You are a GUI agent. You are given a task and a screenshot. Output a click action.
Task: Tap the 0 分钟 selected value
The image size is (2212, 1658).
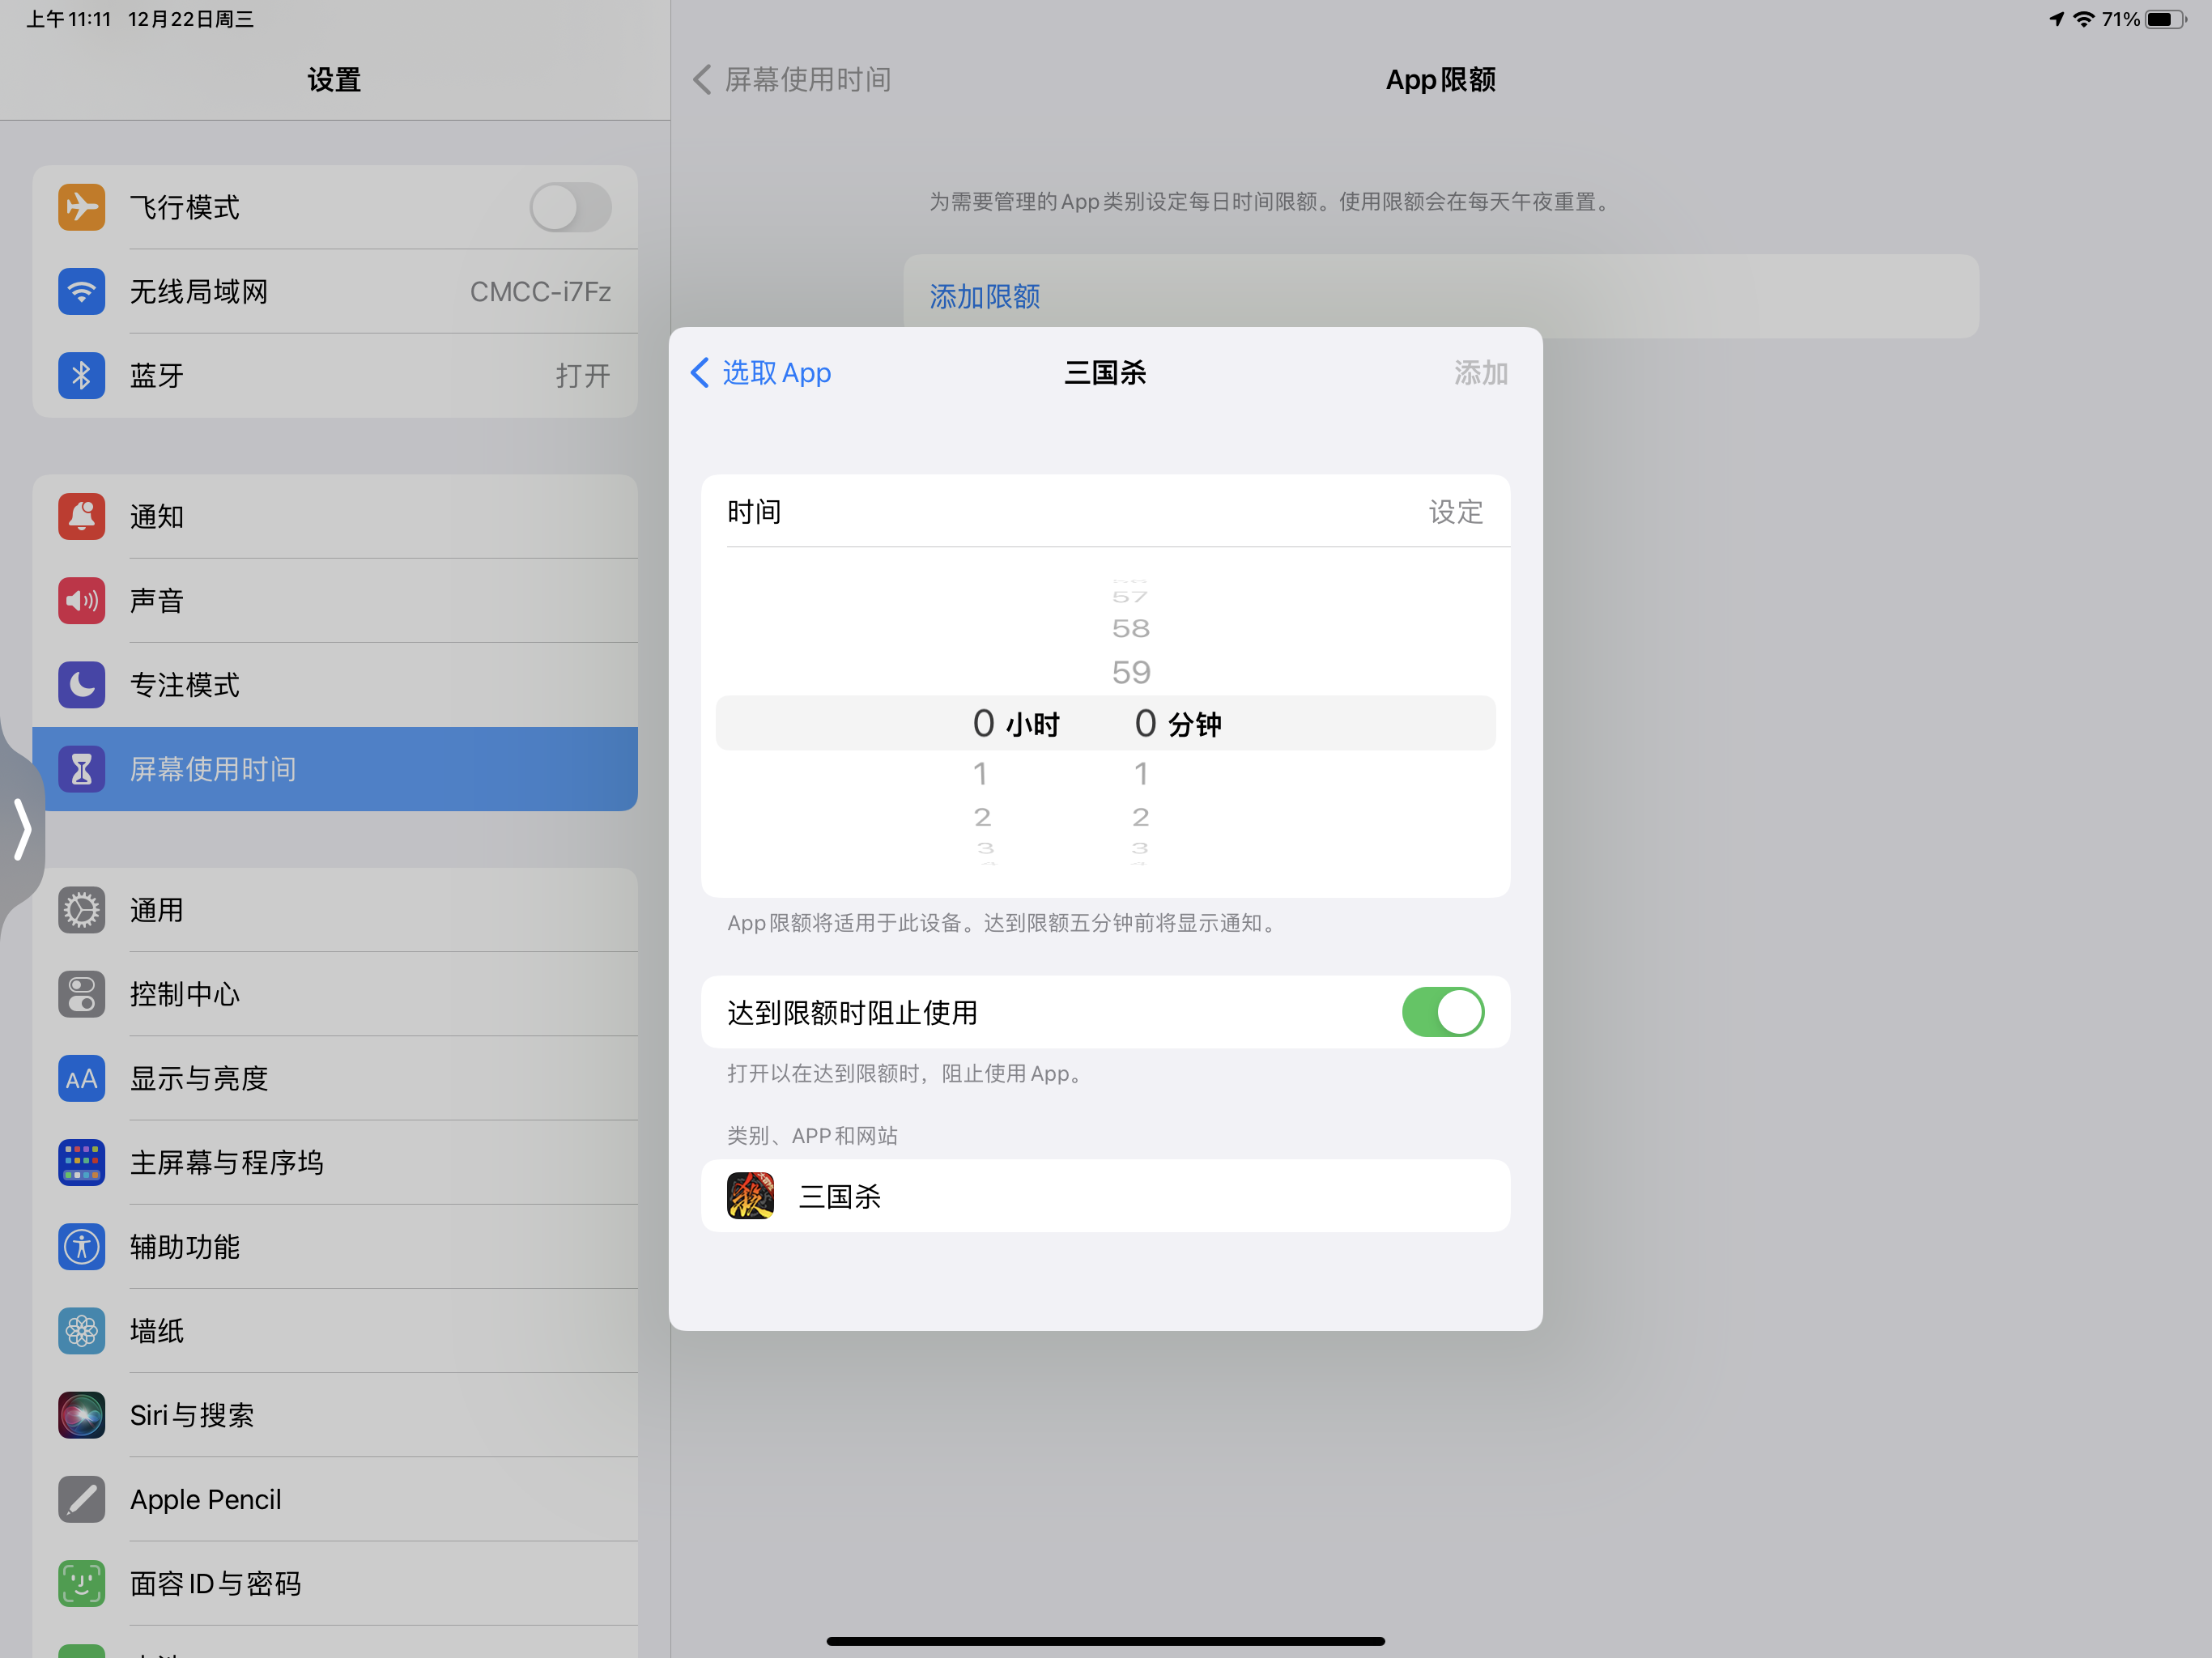1177,723
